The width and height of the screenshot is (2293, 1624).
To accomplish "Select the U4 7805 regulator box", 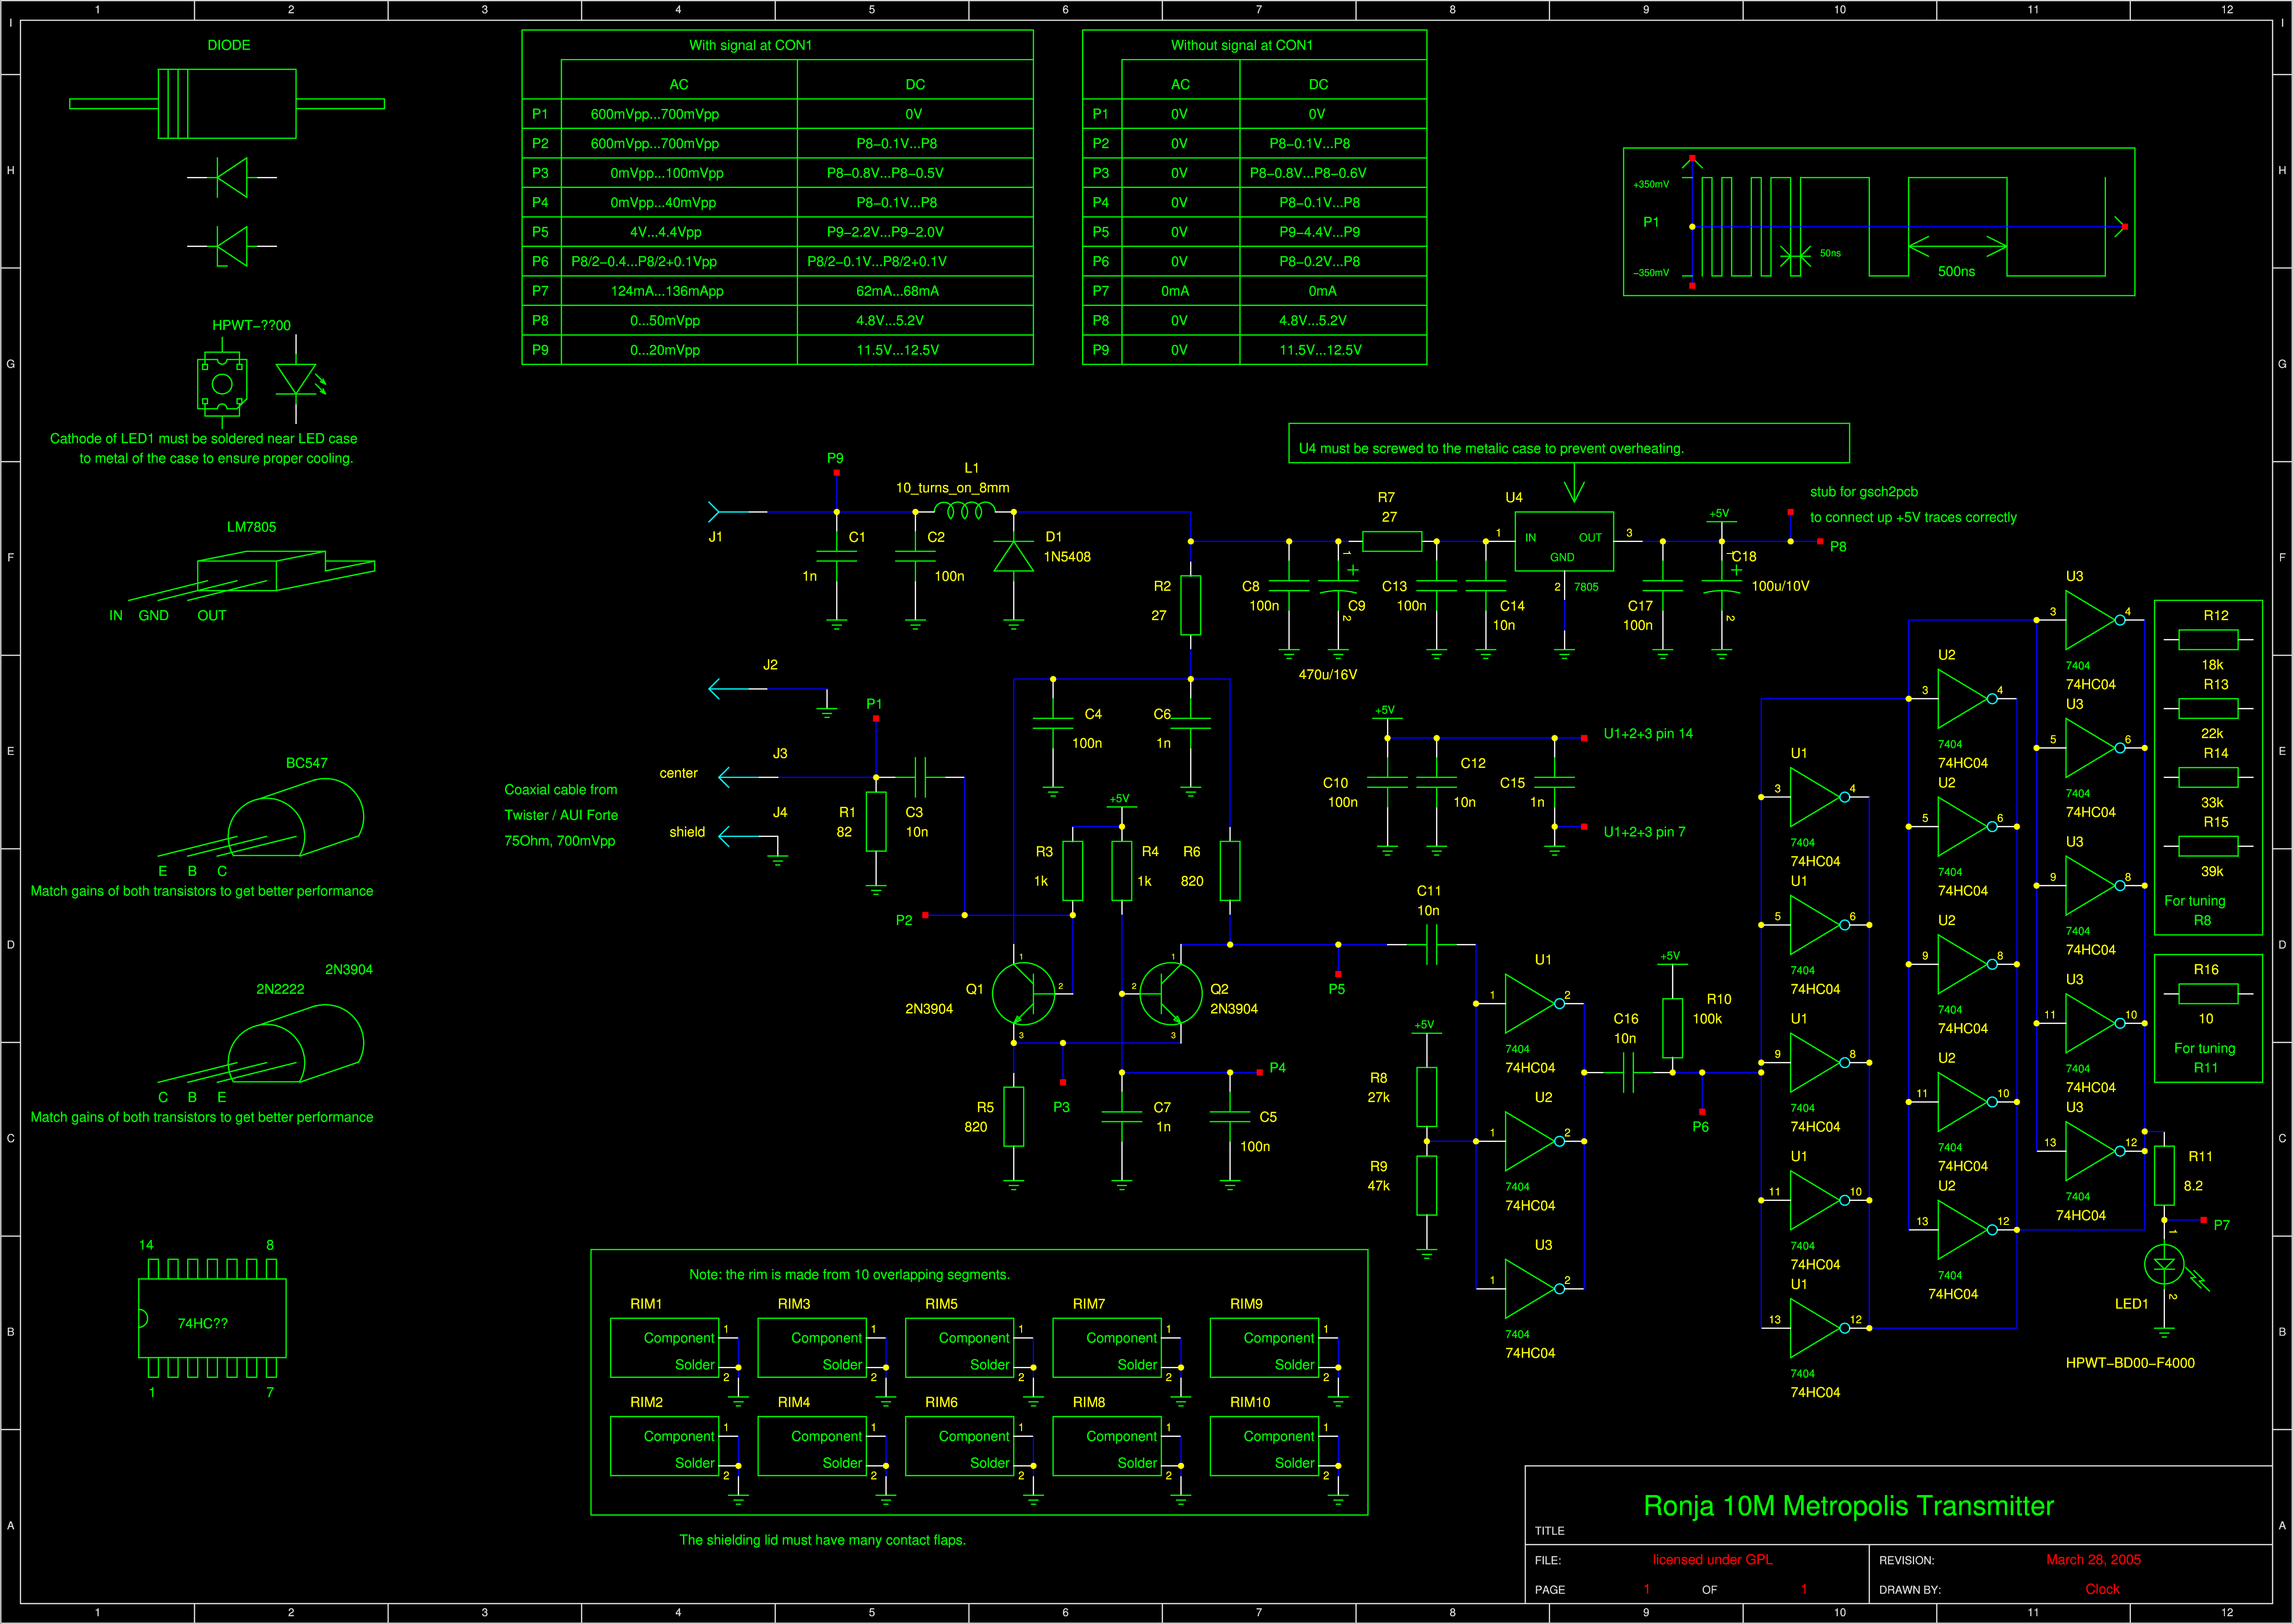I will [x=1564, y=542].
